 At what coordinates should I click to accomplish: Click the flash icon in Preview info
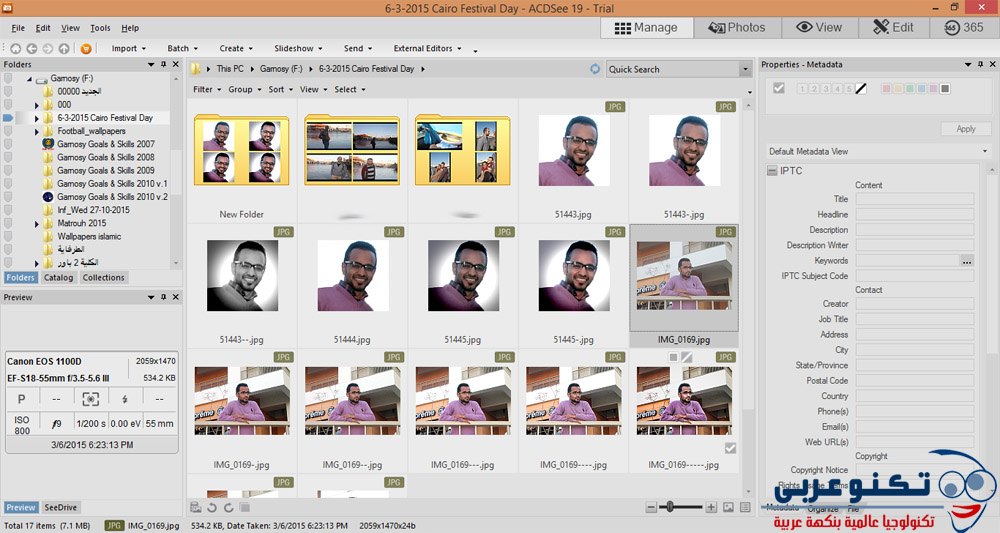[x=125, y=399]
